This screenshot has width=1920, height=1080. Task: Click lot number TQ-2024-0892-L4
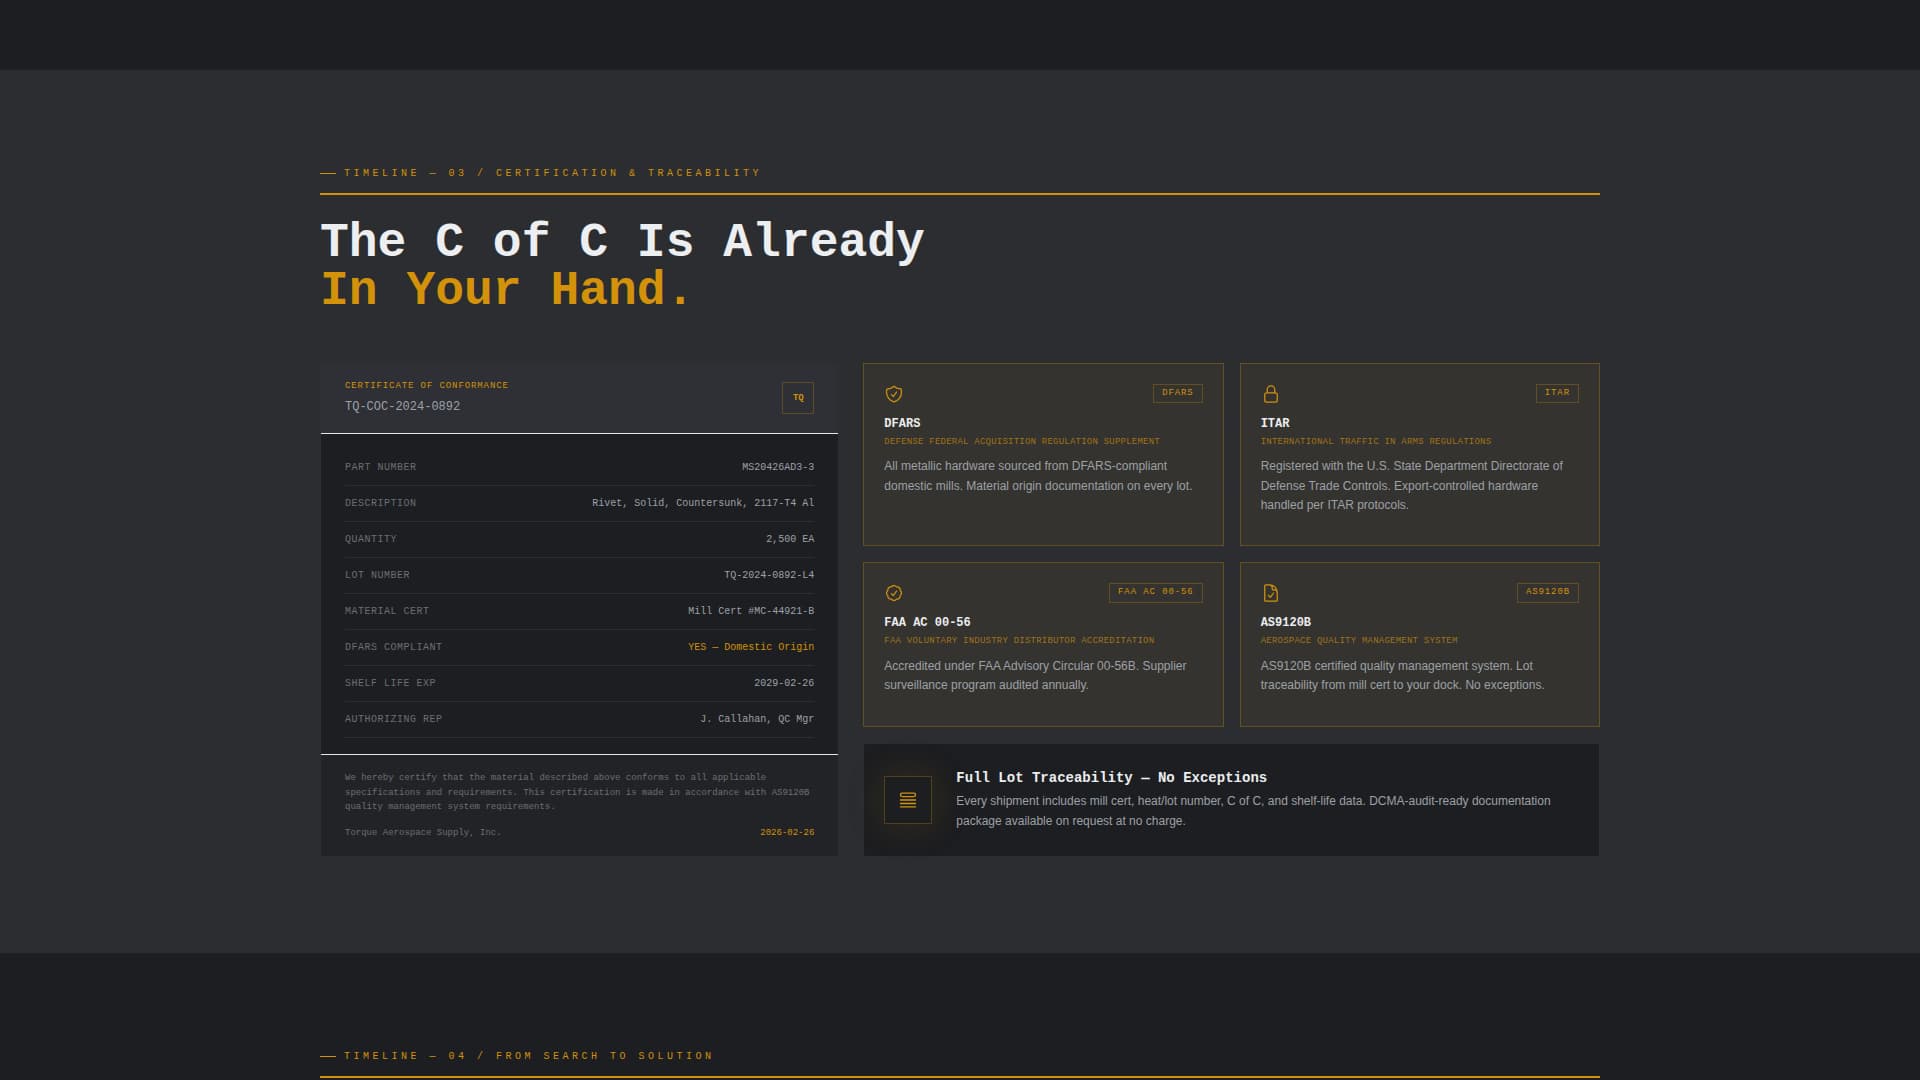768,575
